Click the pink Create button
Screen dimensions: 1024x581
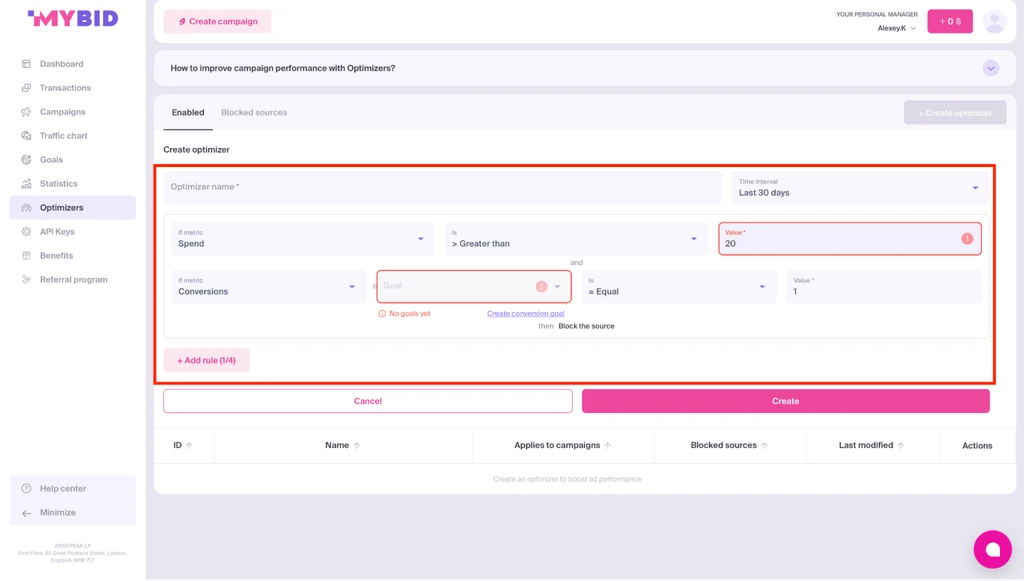point(786,401)
